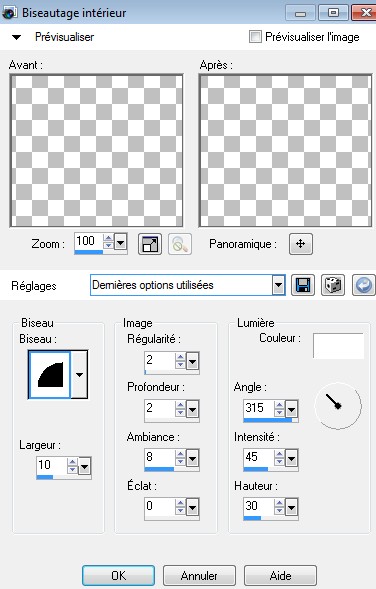Open the Ambiance slider dropdown arrow
Image resolution: width=376 pixels, height=589 pixels.
[192, 459]
